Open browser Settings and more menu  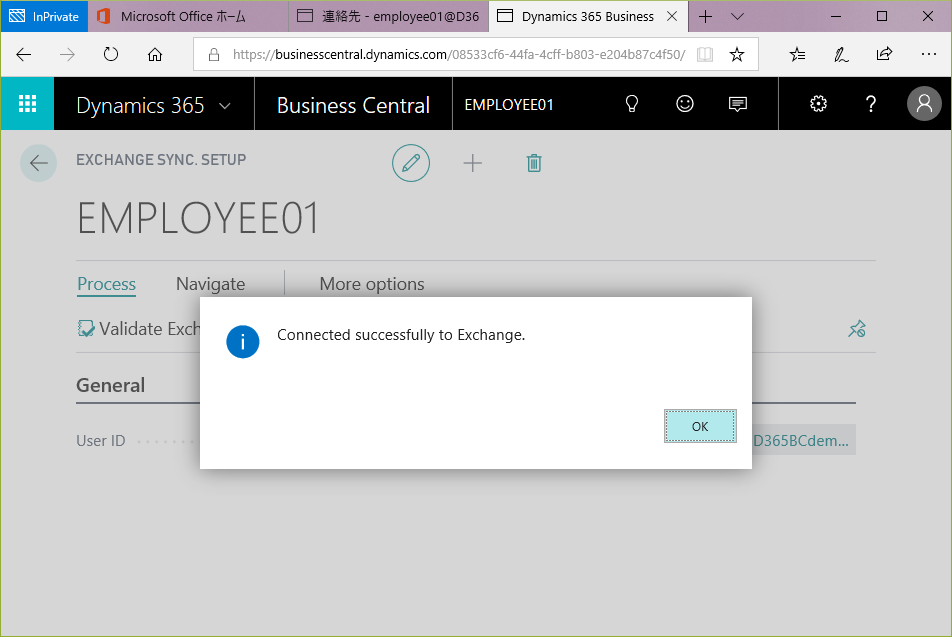click(x=928, y=55)
